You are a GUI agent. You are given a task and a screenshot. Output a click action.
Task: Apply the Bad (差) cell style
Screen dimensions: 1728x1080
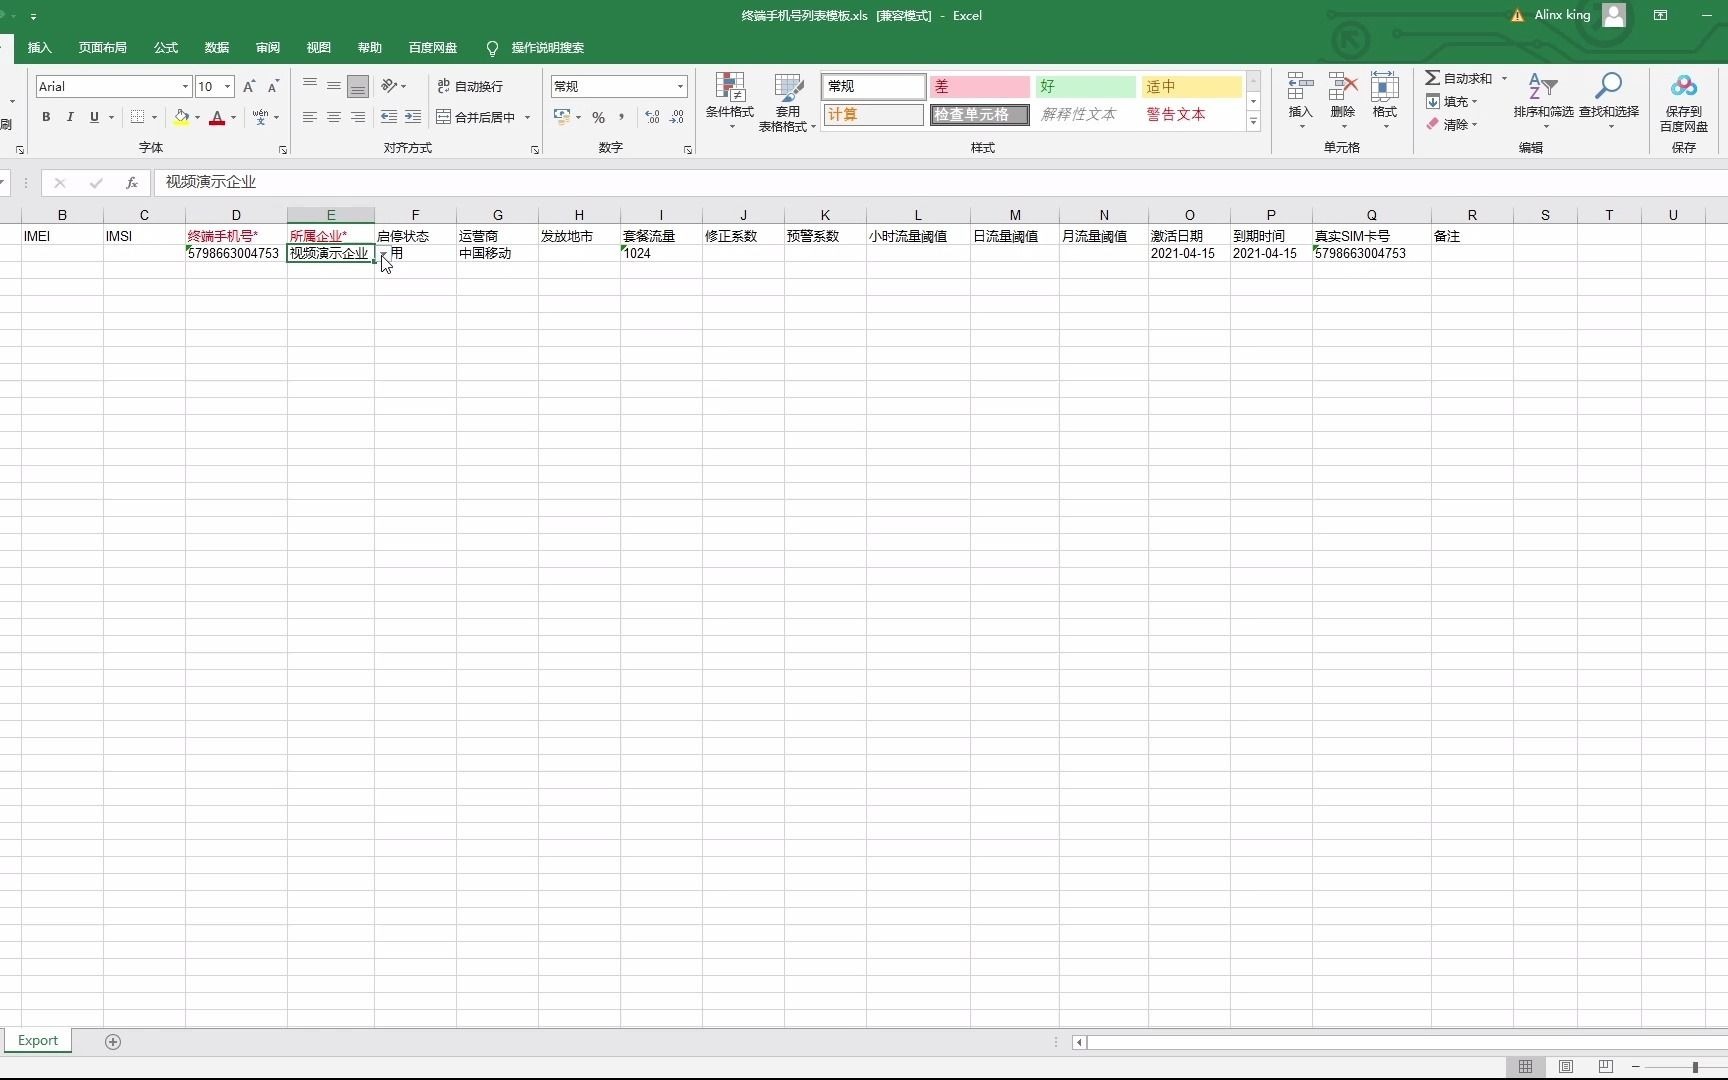[x=979, y=87]
